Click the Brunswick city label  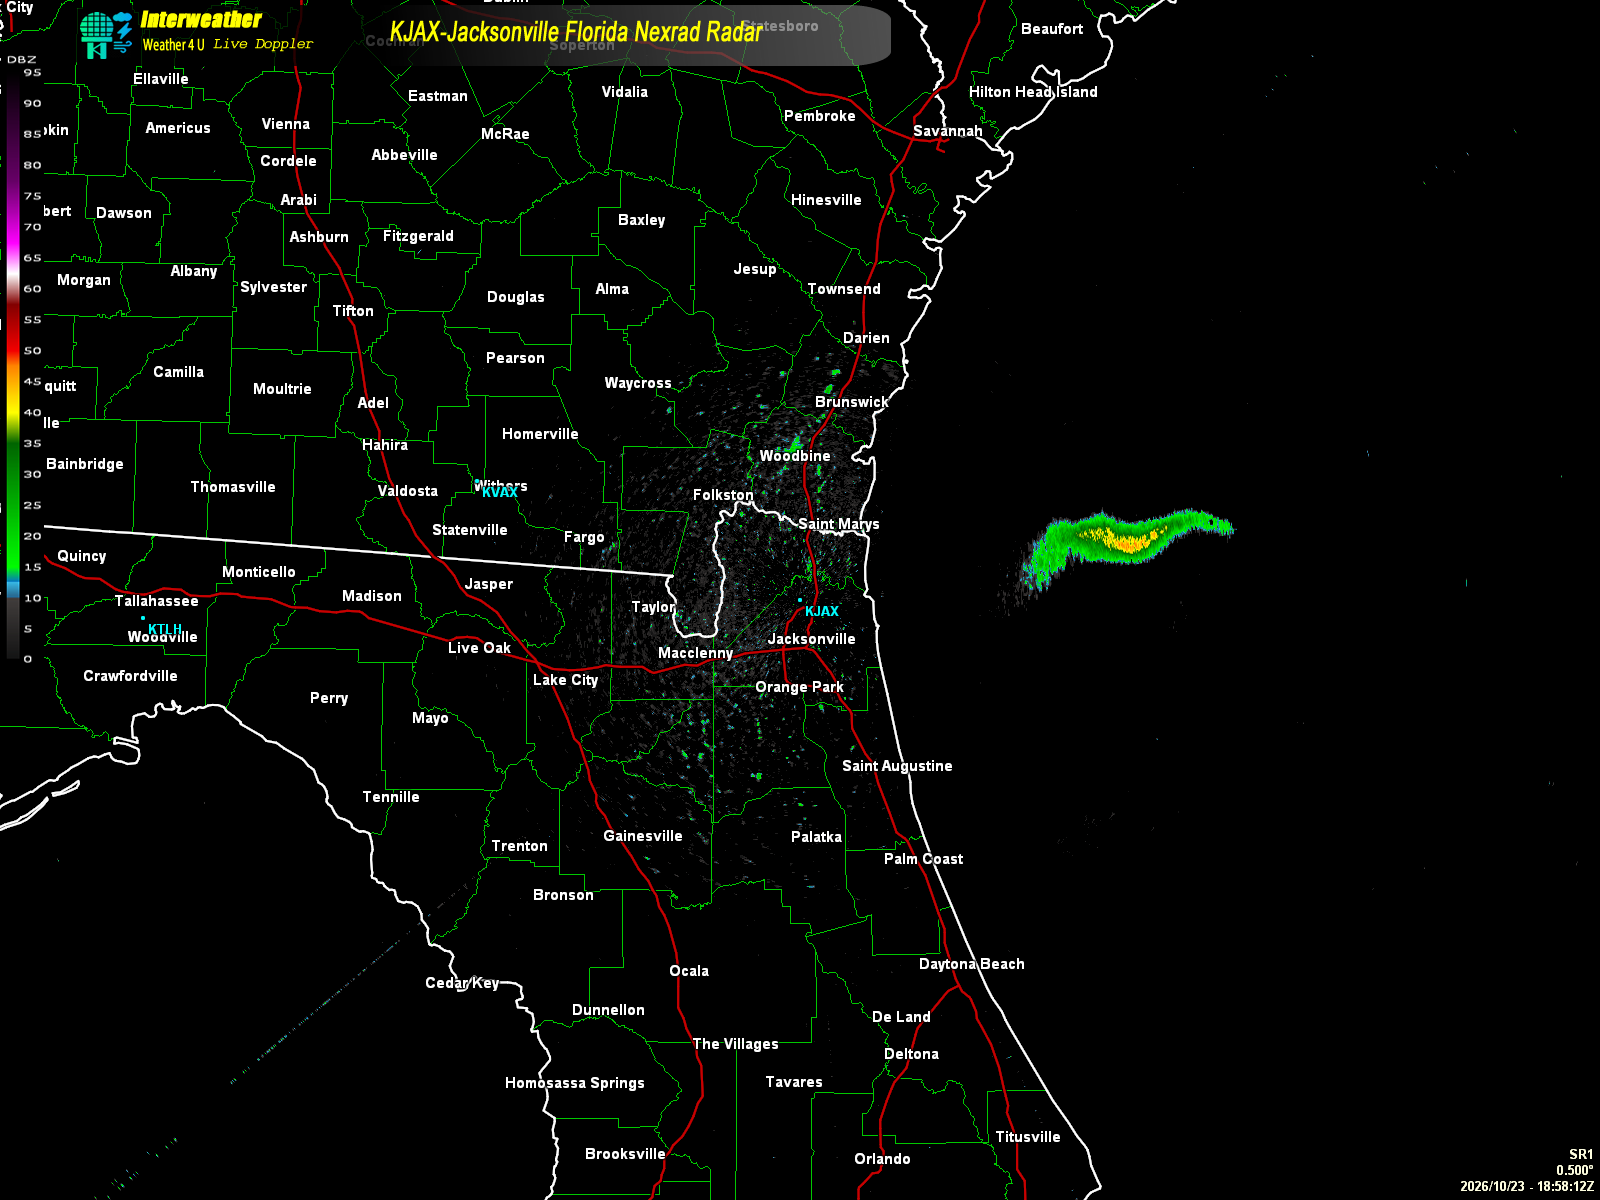pyautogui.click(x=852, y=402)
